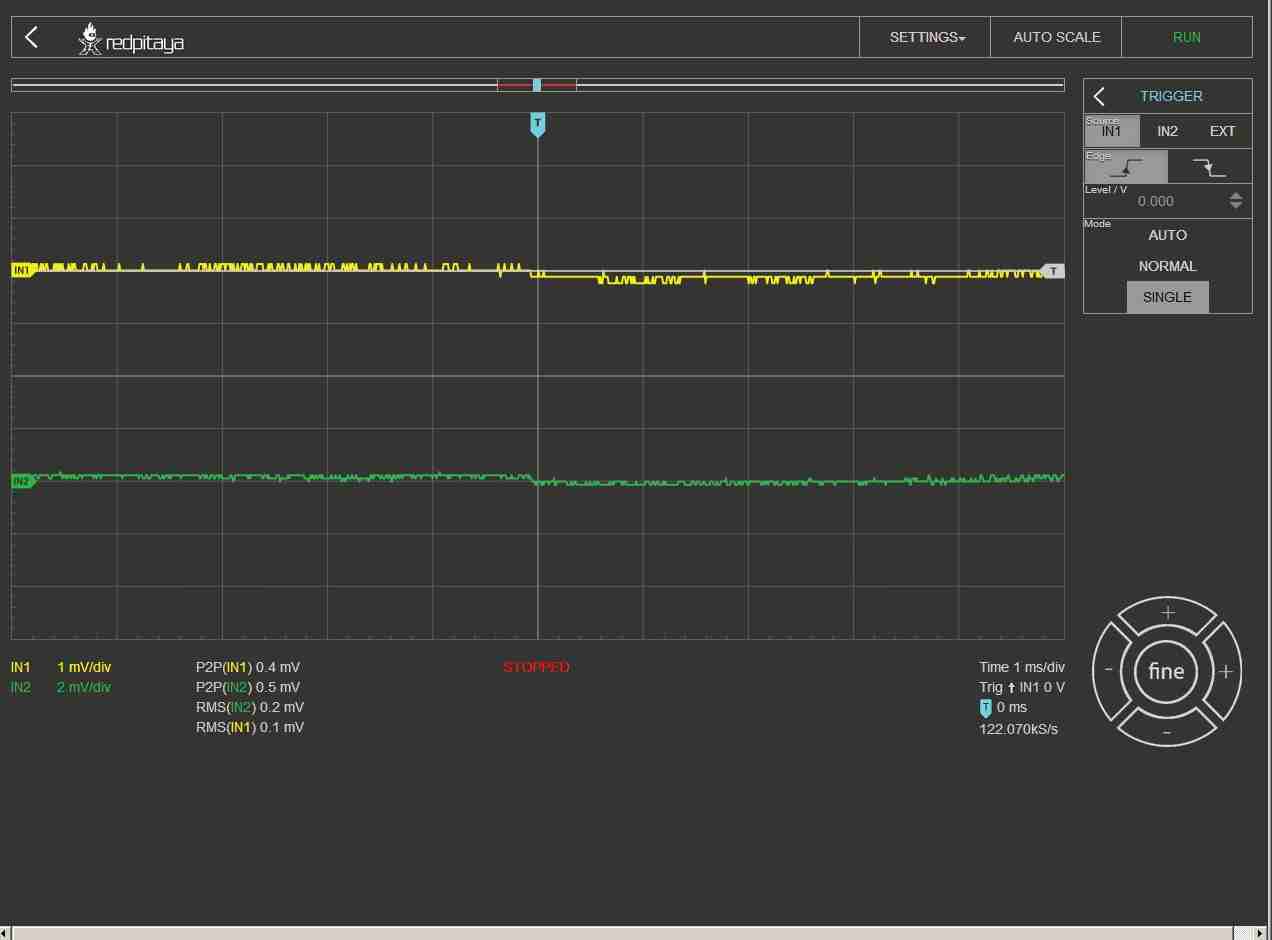Screen dimensions: 1272x940
Task: Collapse the TRIGGER panel with back chevron
Action: point(1099,96)
